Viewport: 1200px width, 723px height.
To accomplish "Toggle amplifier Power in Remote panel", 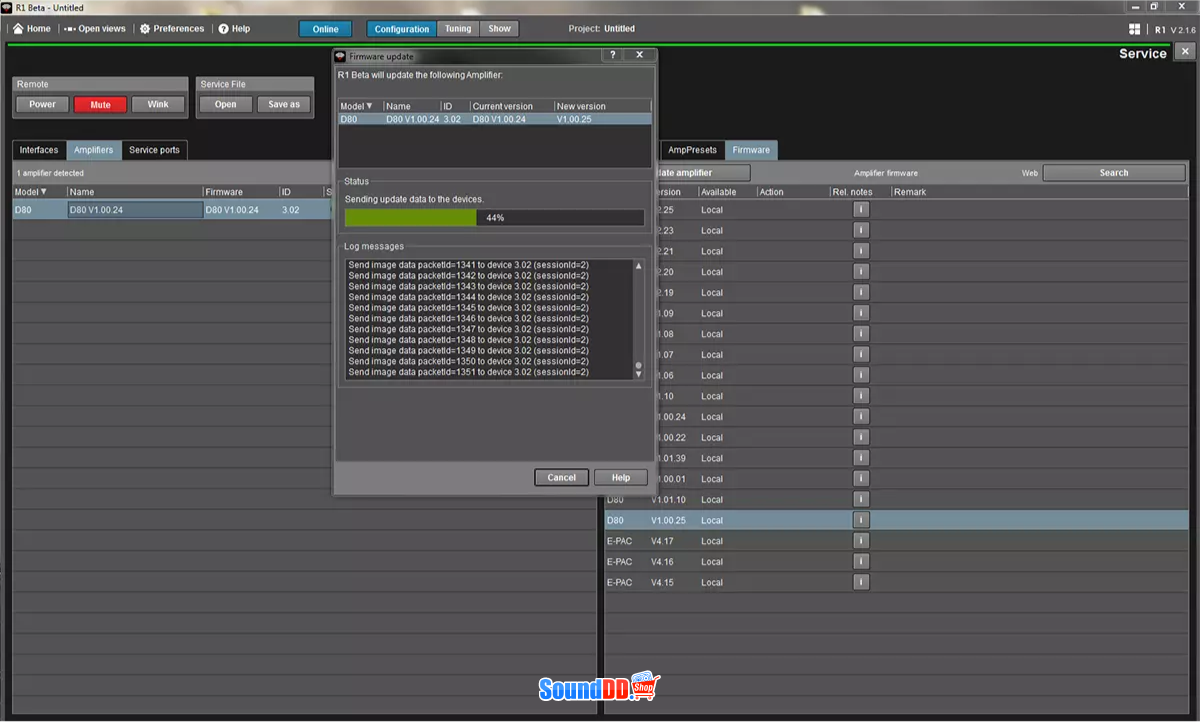I will click(42, 104).
